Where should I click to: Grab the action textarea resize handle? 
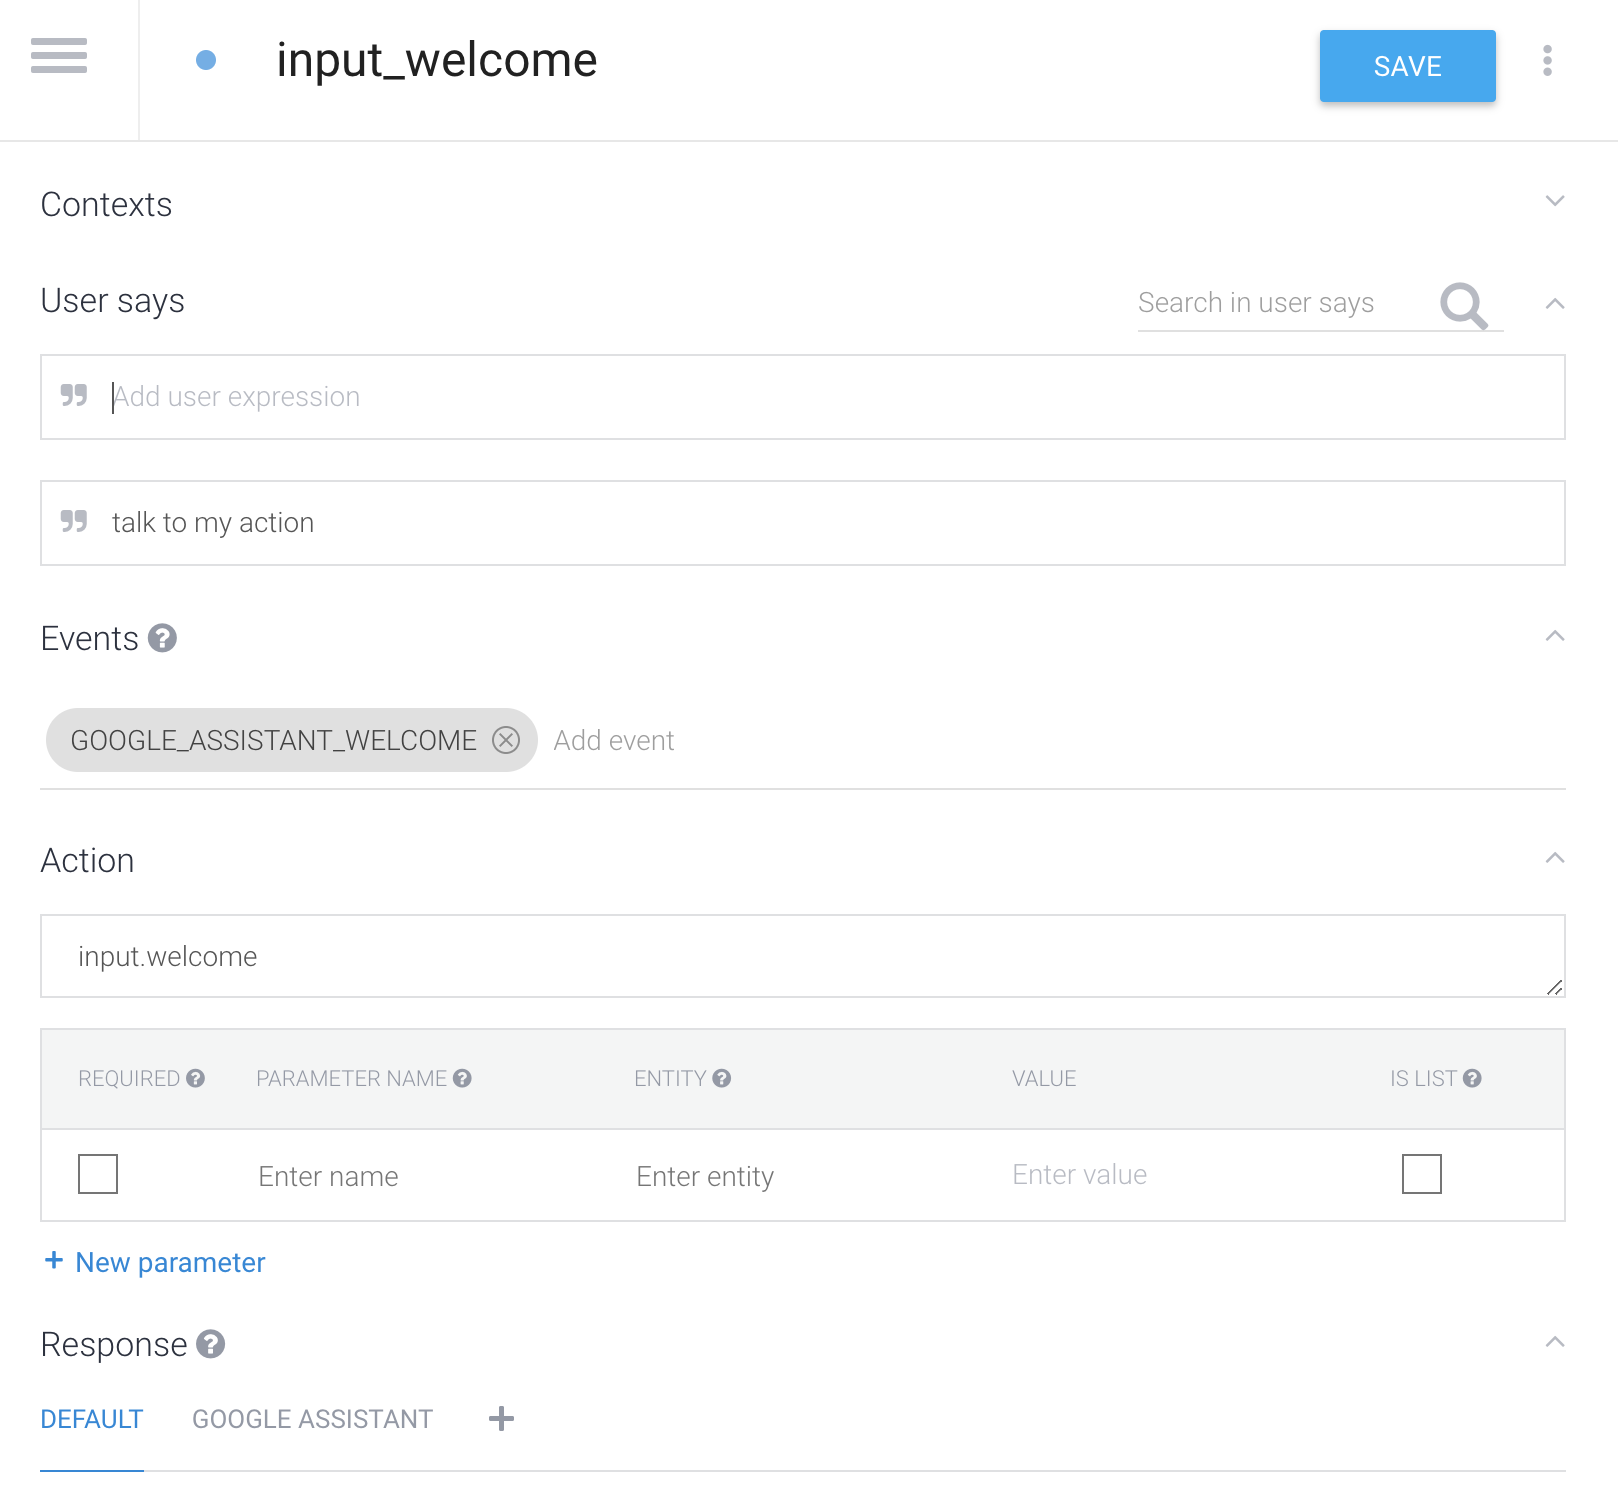[1554, 987]
